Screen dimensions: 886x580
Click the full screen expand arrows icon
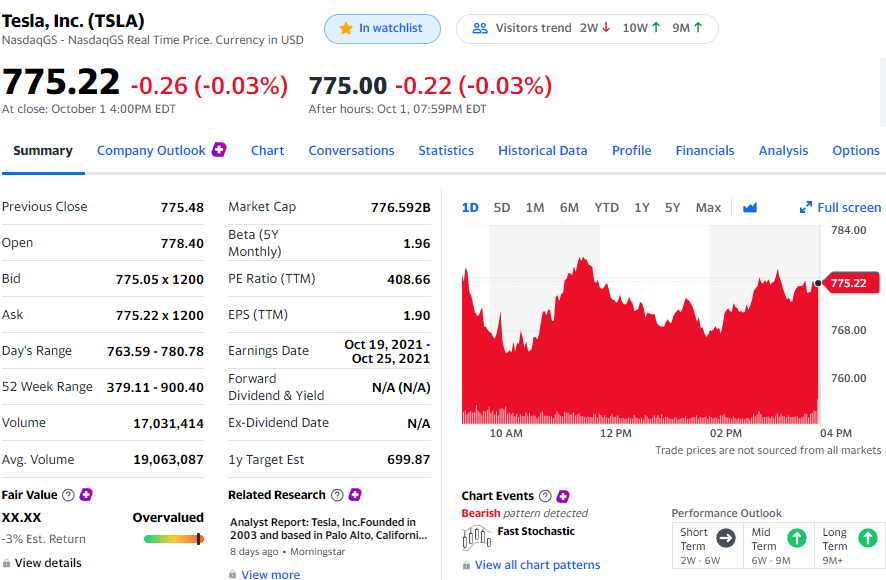point(806,207)
